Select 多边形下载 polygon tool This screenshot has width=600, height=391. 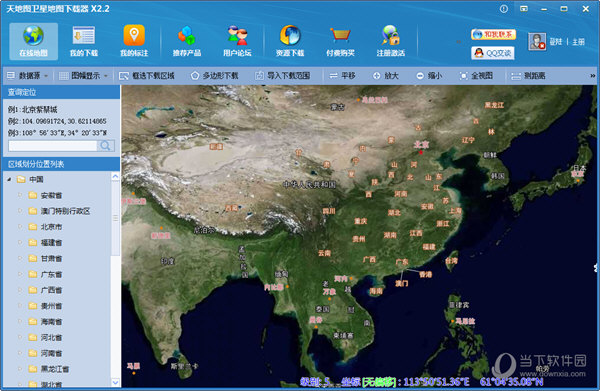[x=214, y=76]
